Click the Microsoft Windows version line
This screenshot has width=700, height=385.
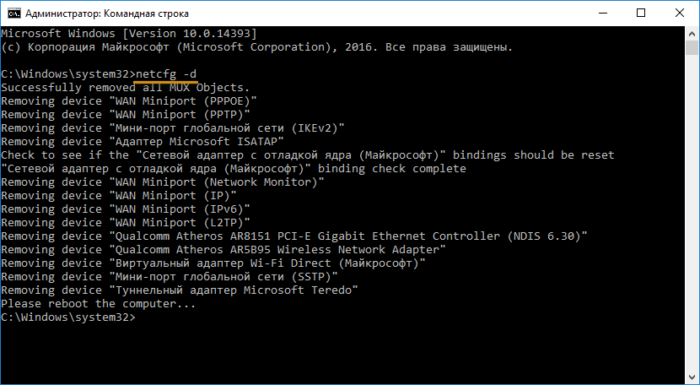[x=129, y=33]
